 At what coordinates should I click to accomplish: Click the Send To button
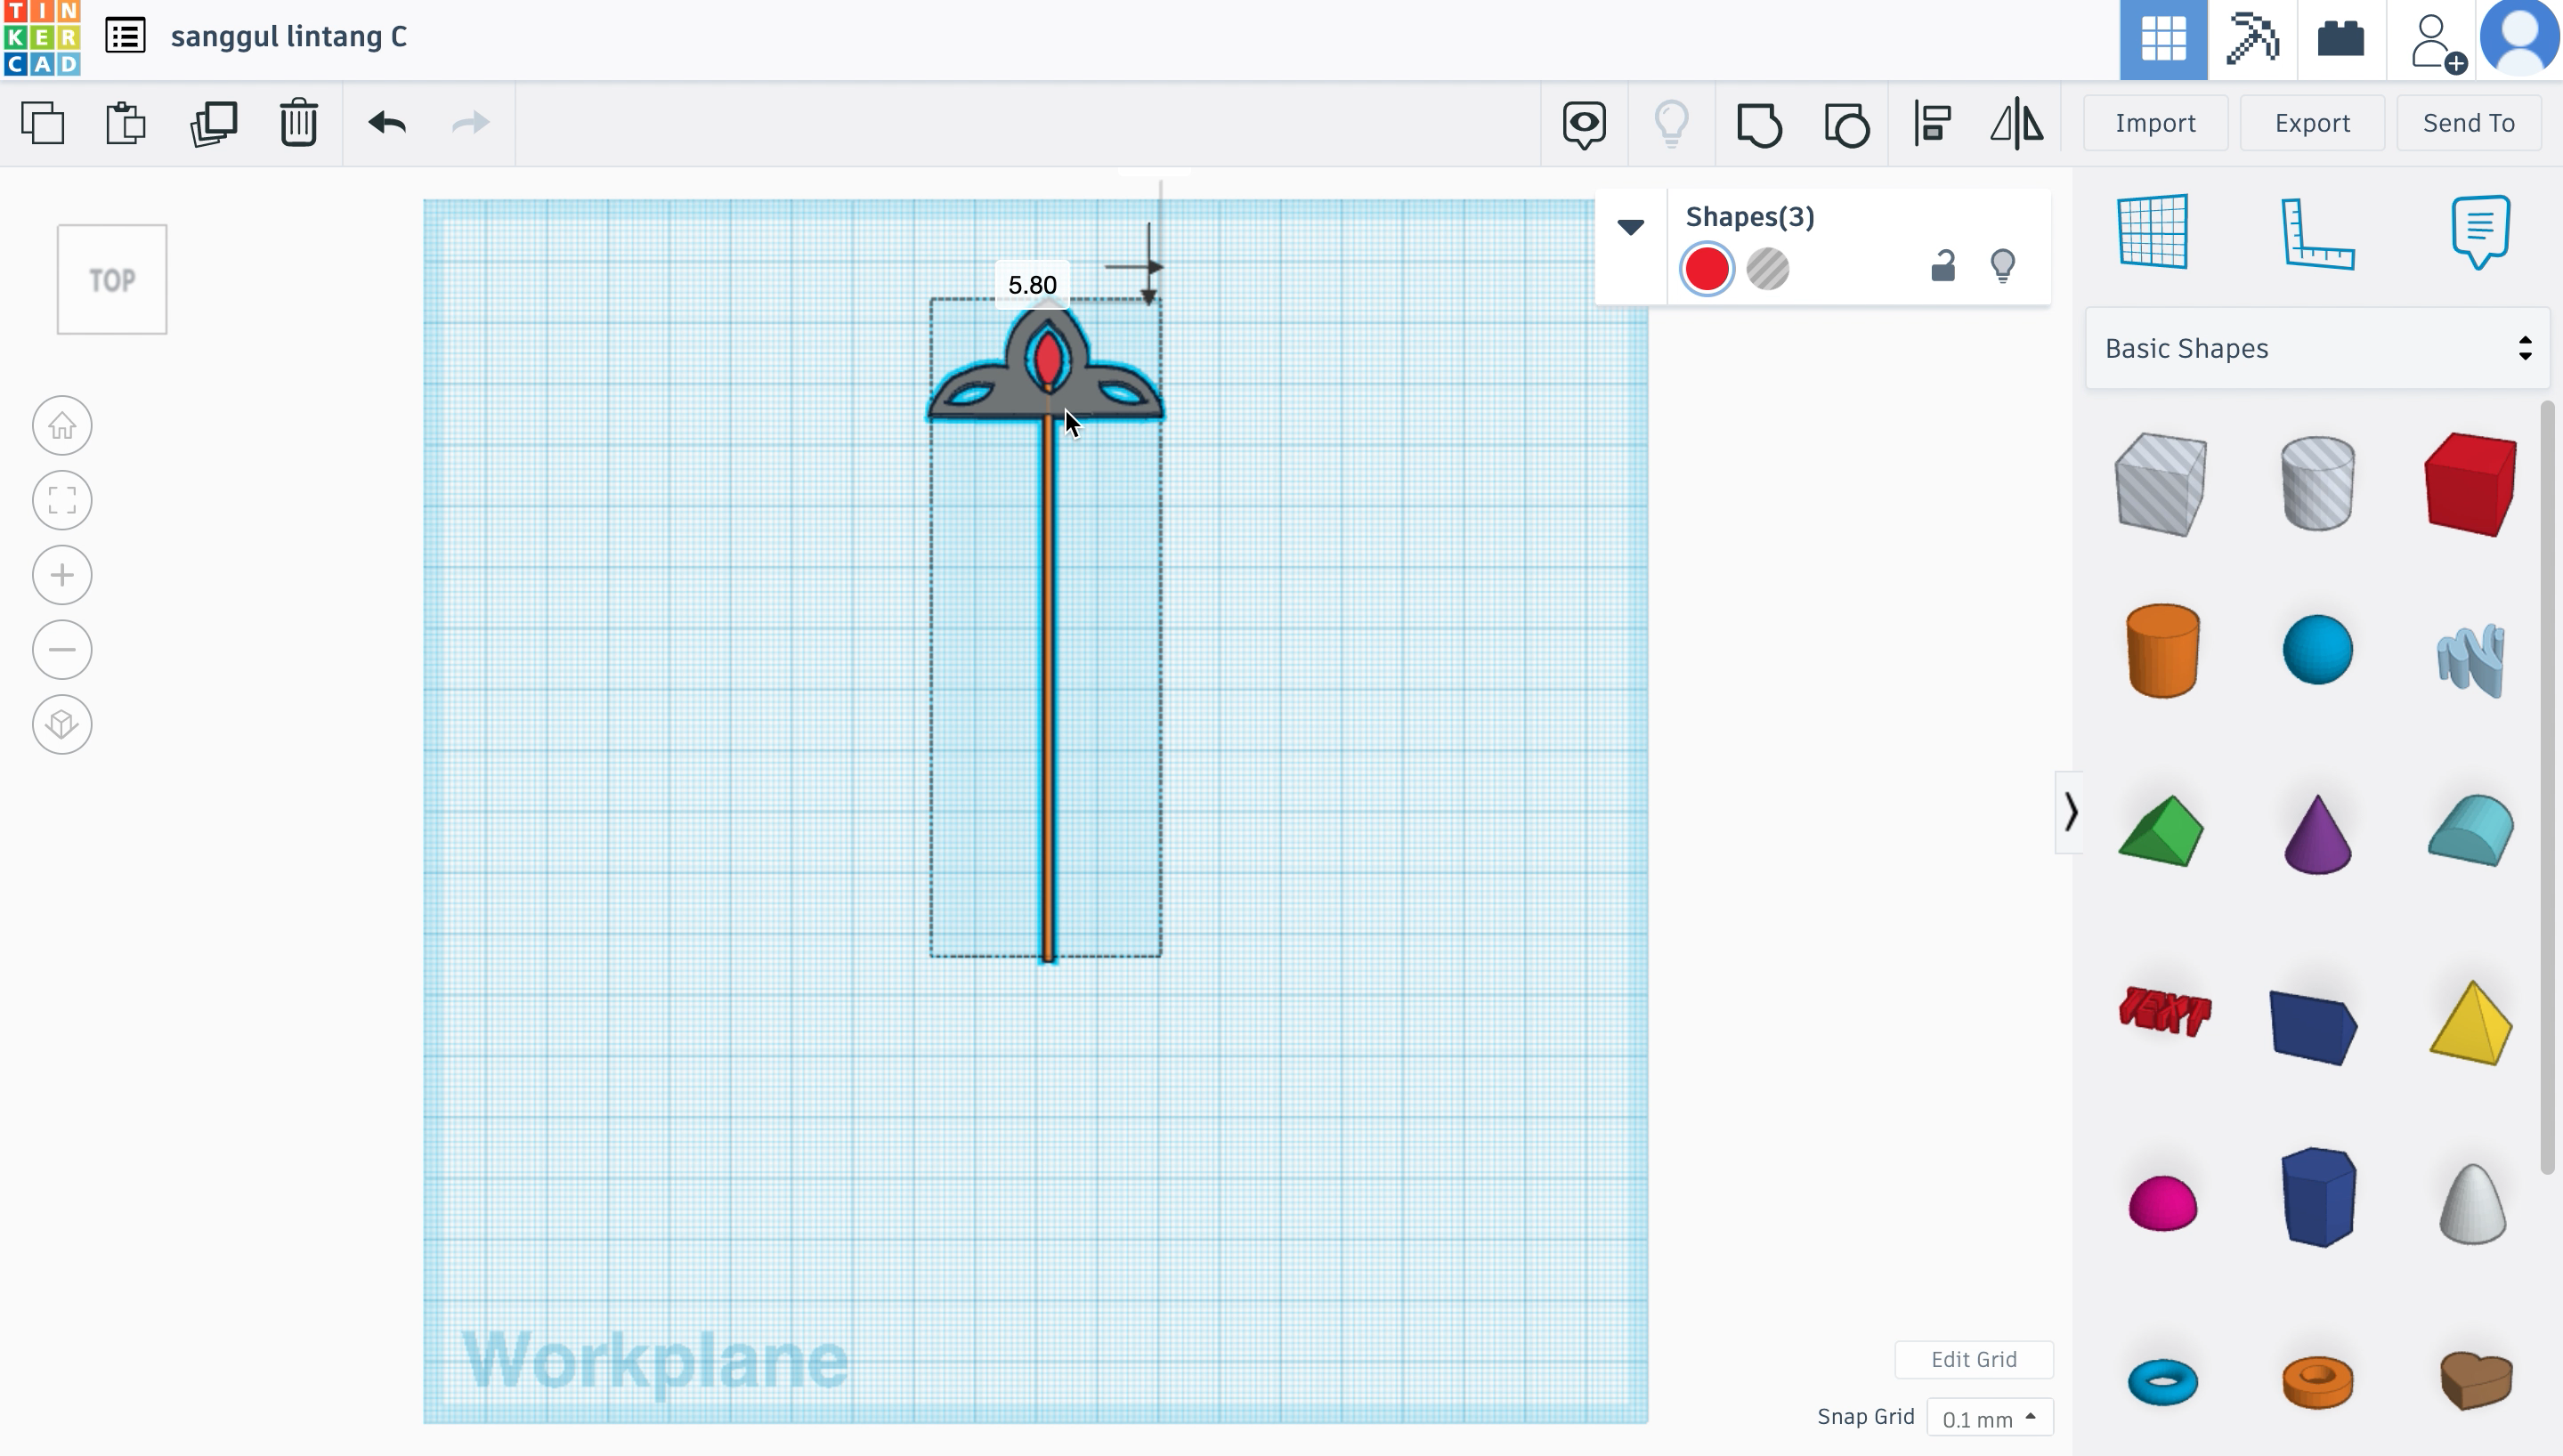coord(2468,123)
